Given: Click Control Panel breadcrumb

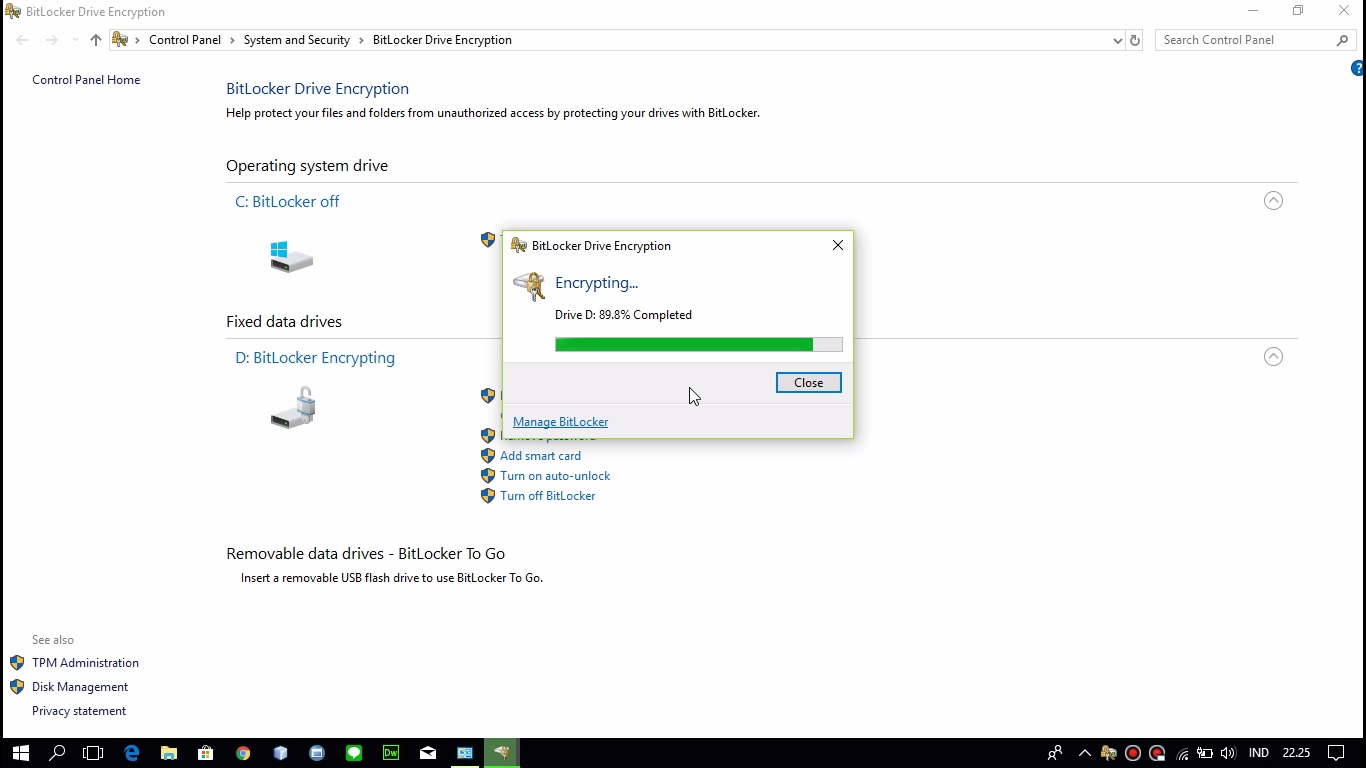Looking at the screenshot, I should pyautogui.click(x=185, y=40).
